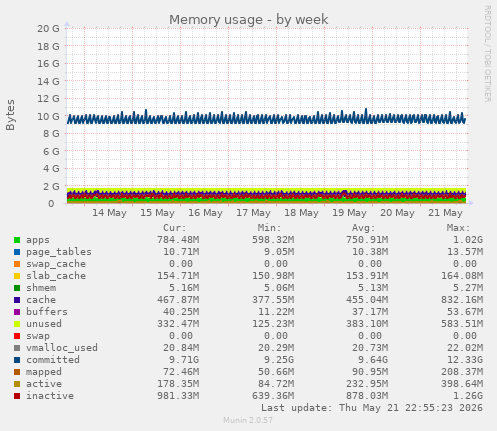Click the inactive dark red legend swatch
497x431 pixels.
click(17, 396)
